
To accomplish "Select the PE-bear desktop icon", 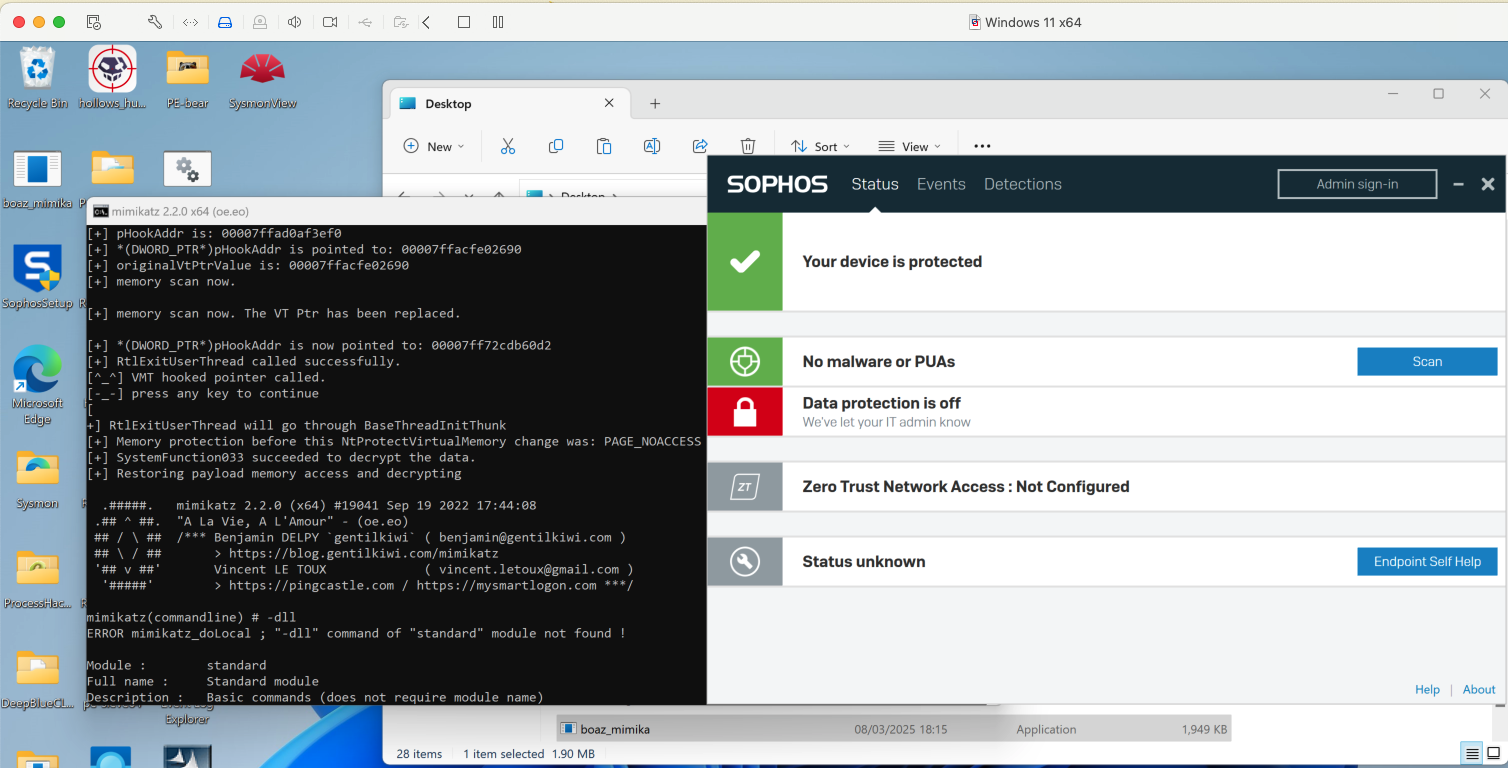I will click(187, 77).
